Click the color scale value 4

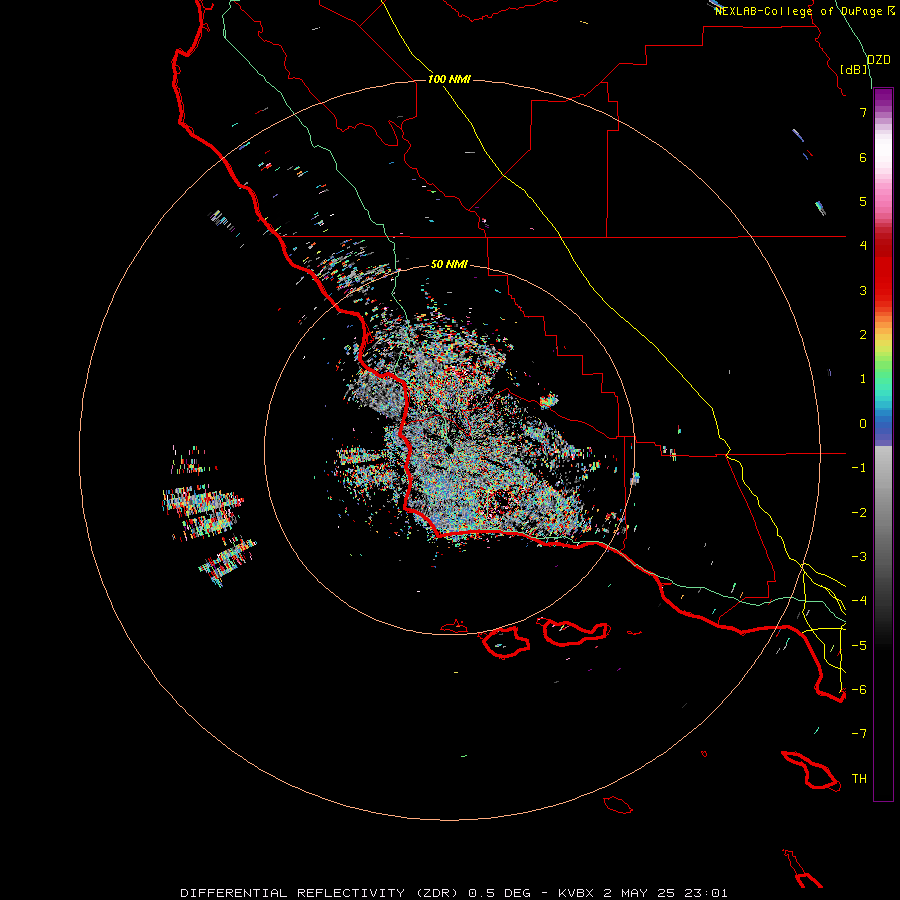click(x=863, y=246)
